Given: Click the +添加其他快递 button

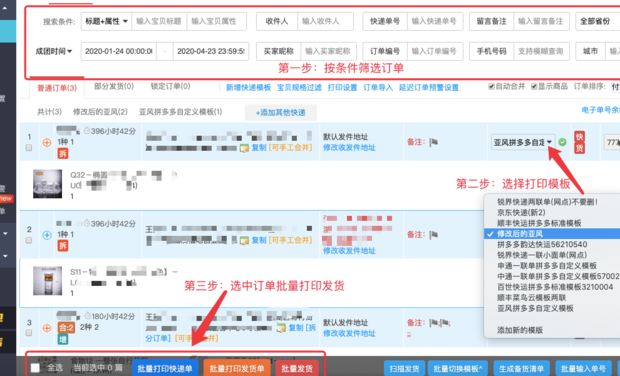Looking at the screenshot, I should pos(280,113).
